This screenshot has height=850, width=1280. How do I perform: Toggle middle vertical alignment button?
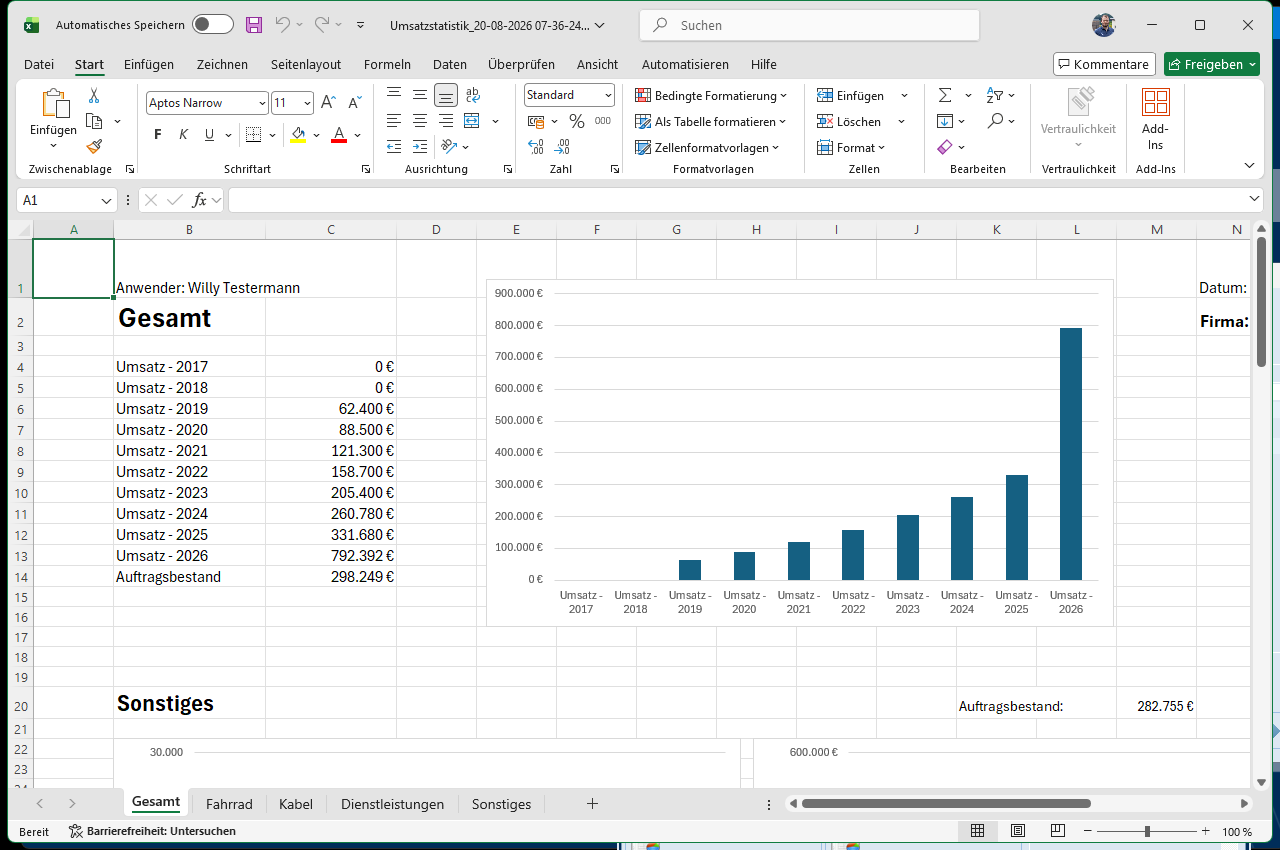pos(420,95)
